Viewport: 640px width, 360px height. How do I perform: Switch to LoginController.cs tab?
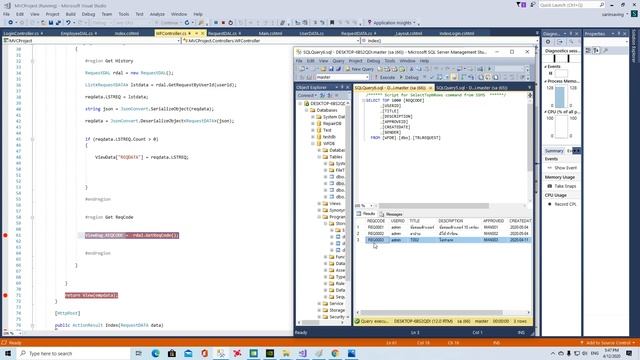23,33
